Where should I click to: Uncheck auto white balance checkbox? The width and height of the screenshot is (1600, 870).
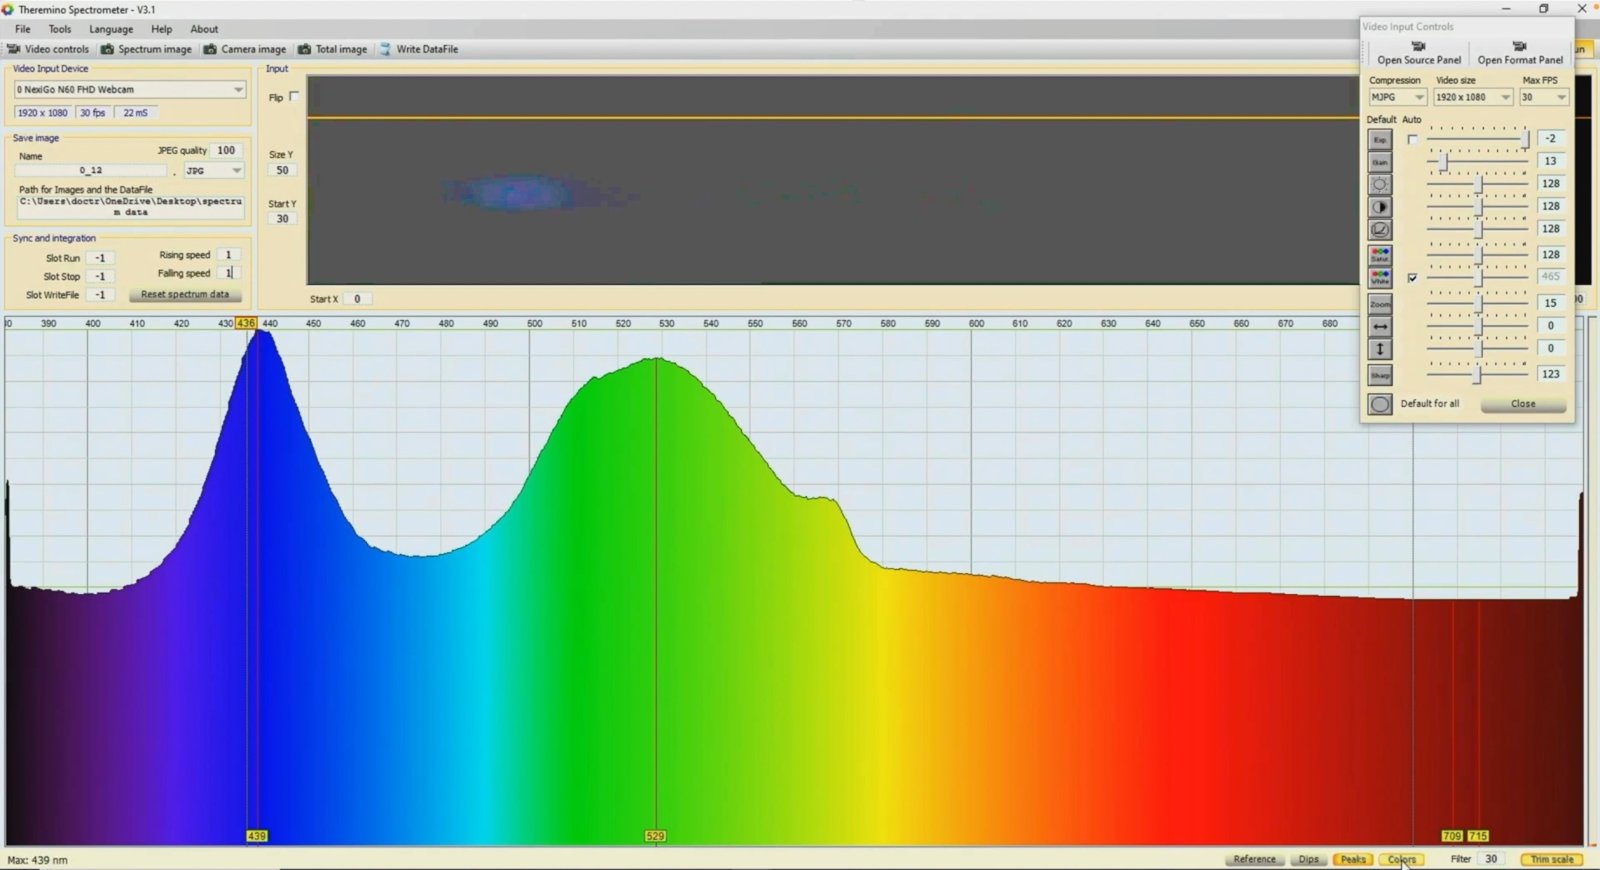[x=1412, y=278]
